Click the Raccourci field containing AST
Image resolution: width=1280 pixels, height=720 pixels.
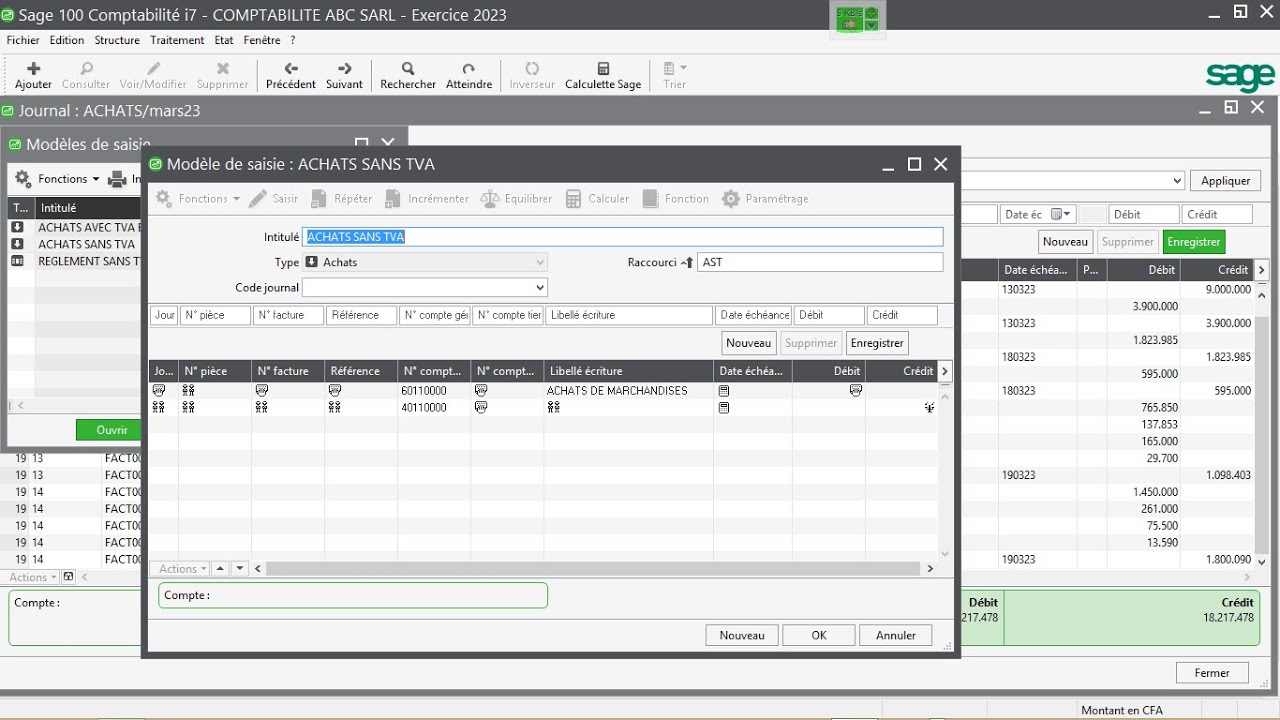(x=820, y=262)
